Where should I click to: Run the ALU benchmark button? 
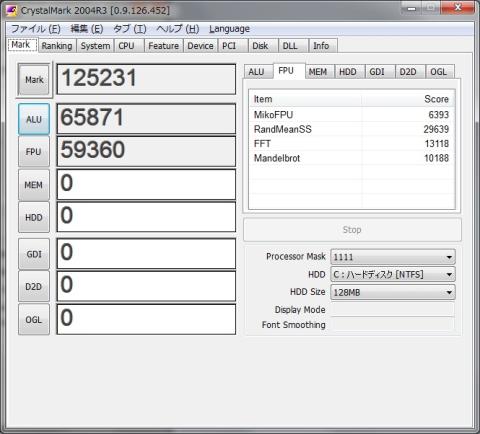tap(34, 119)
